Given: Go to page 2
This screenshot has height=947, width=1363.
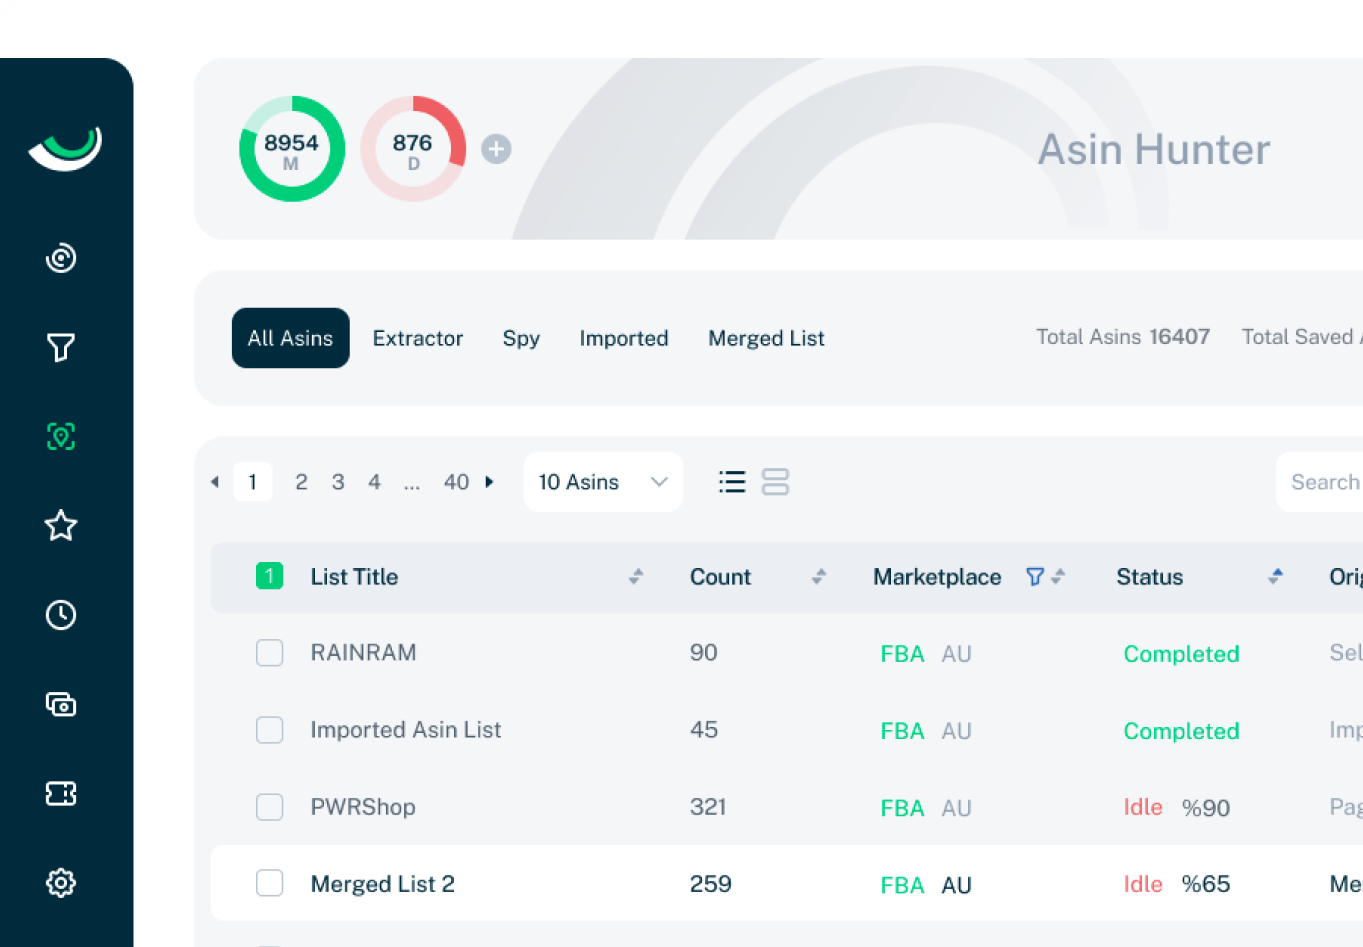Looking at the screenshot, I should click(x=301, y=482).
